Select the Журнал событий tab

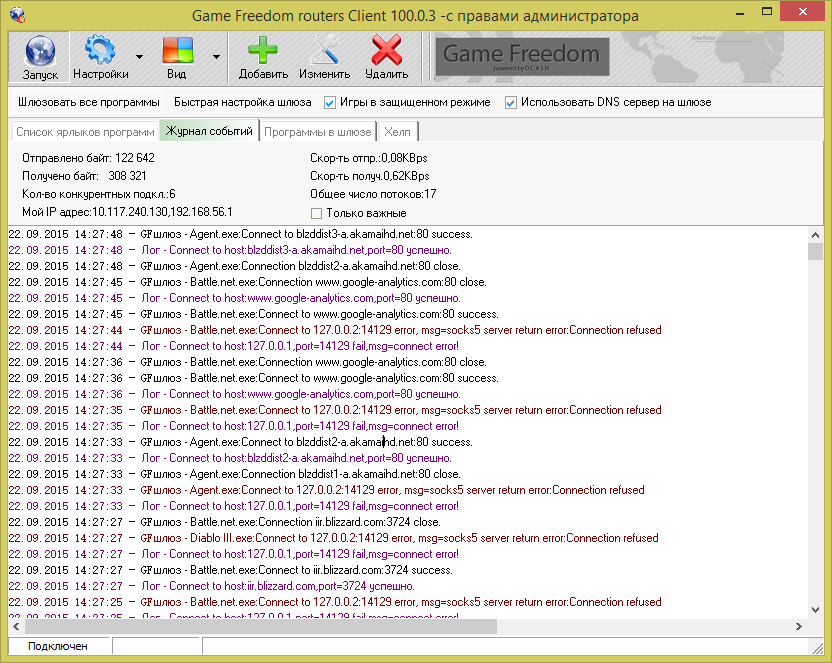pyautogui.click(x=209, y=130)
